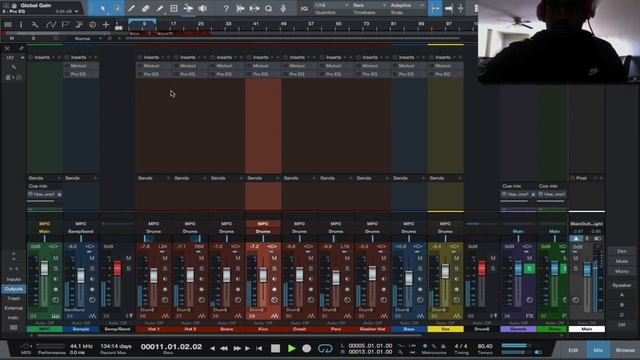Open the External tab in mixer sidebar
This screenshot has height=360, width=640.
13,308
